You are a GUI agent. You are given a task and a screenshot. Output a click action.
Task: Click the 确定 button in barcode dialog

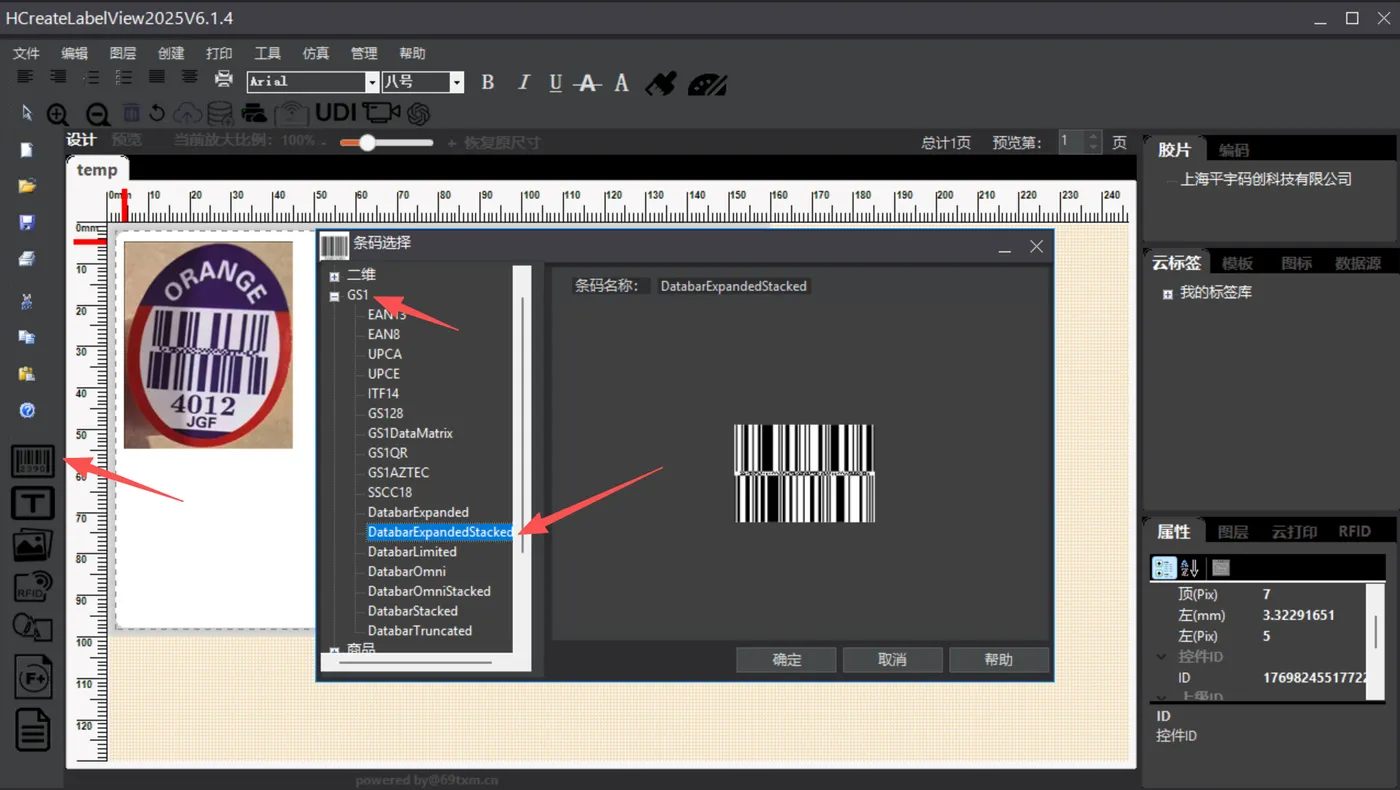(786, 660)
